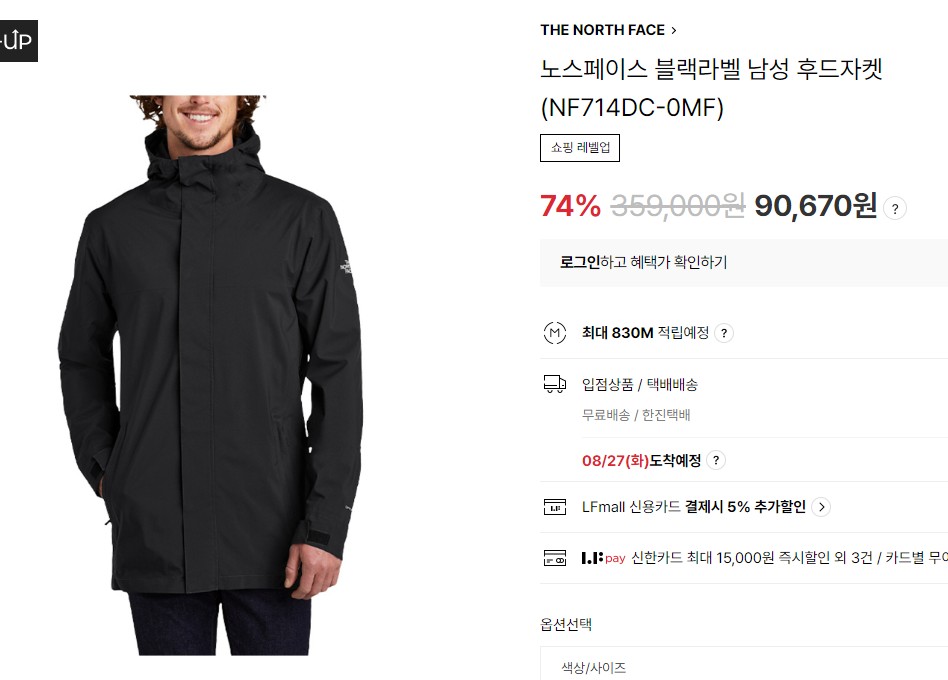Click the UP badge on image corner
Image resolution: width=948 pixels, height=680 pixels.
point(18,41)
